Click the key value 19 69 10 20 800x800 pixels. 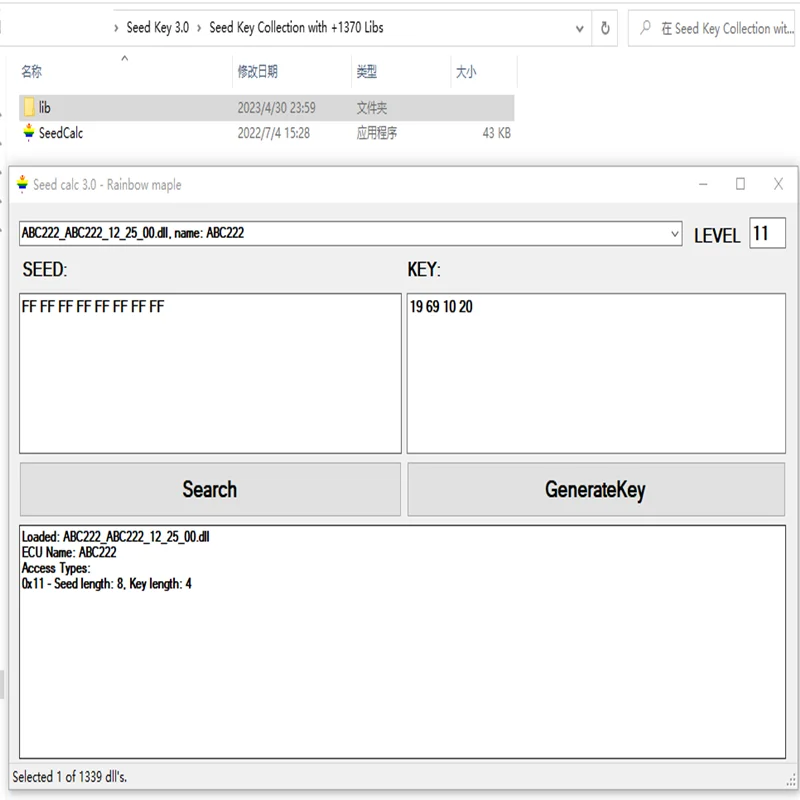pyautogui.click(x=441, y=307)
